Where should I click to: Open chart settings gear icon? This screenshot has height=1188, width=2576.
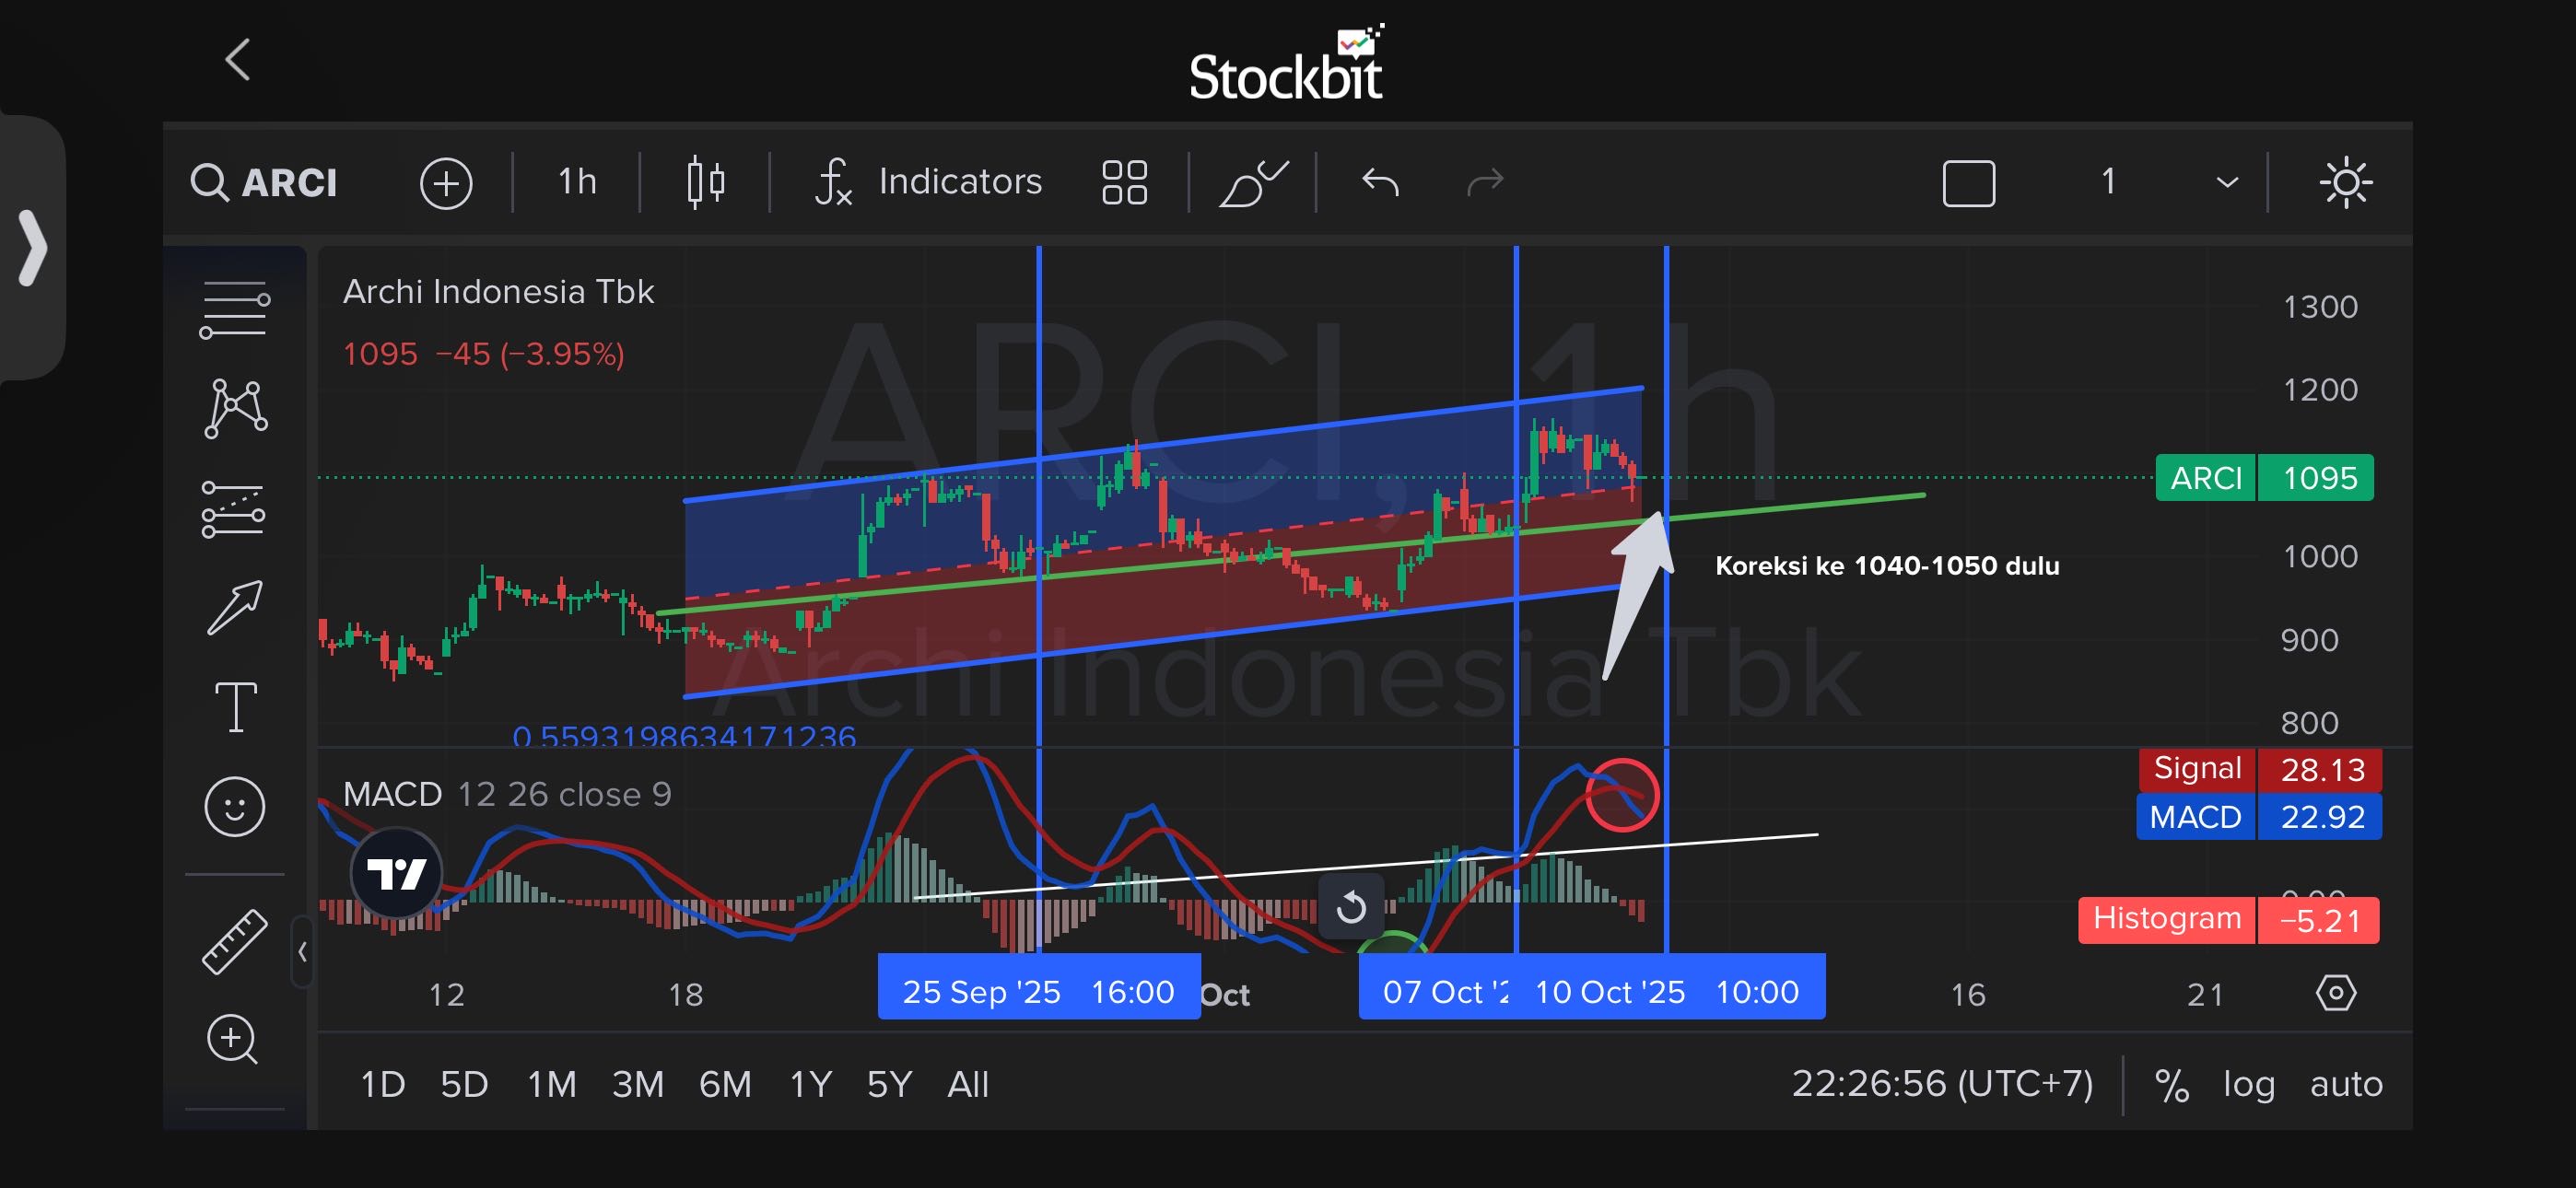click(x=2336, y=993)
